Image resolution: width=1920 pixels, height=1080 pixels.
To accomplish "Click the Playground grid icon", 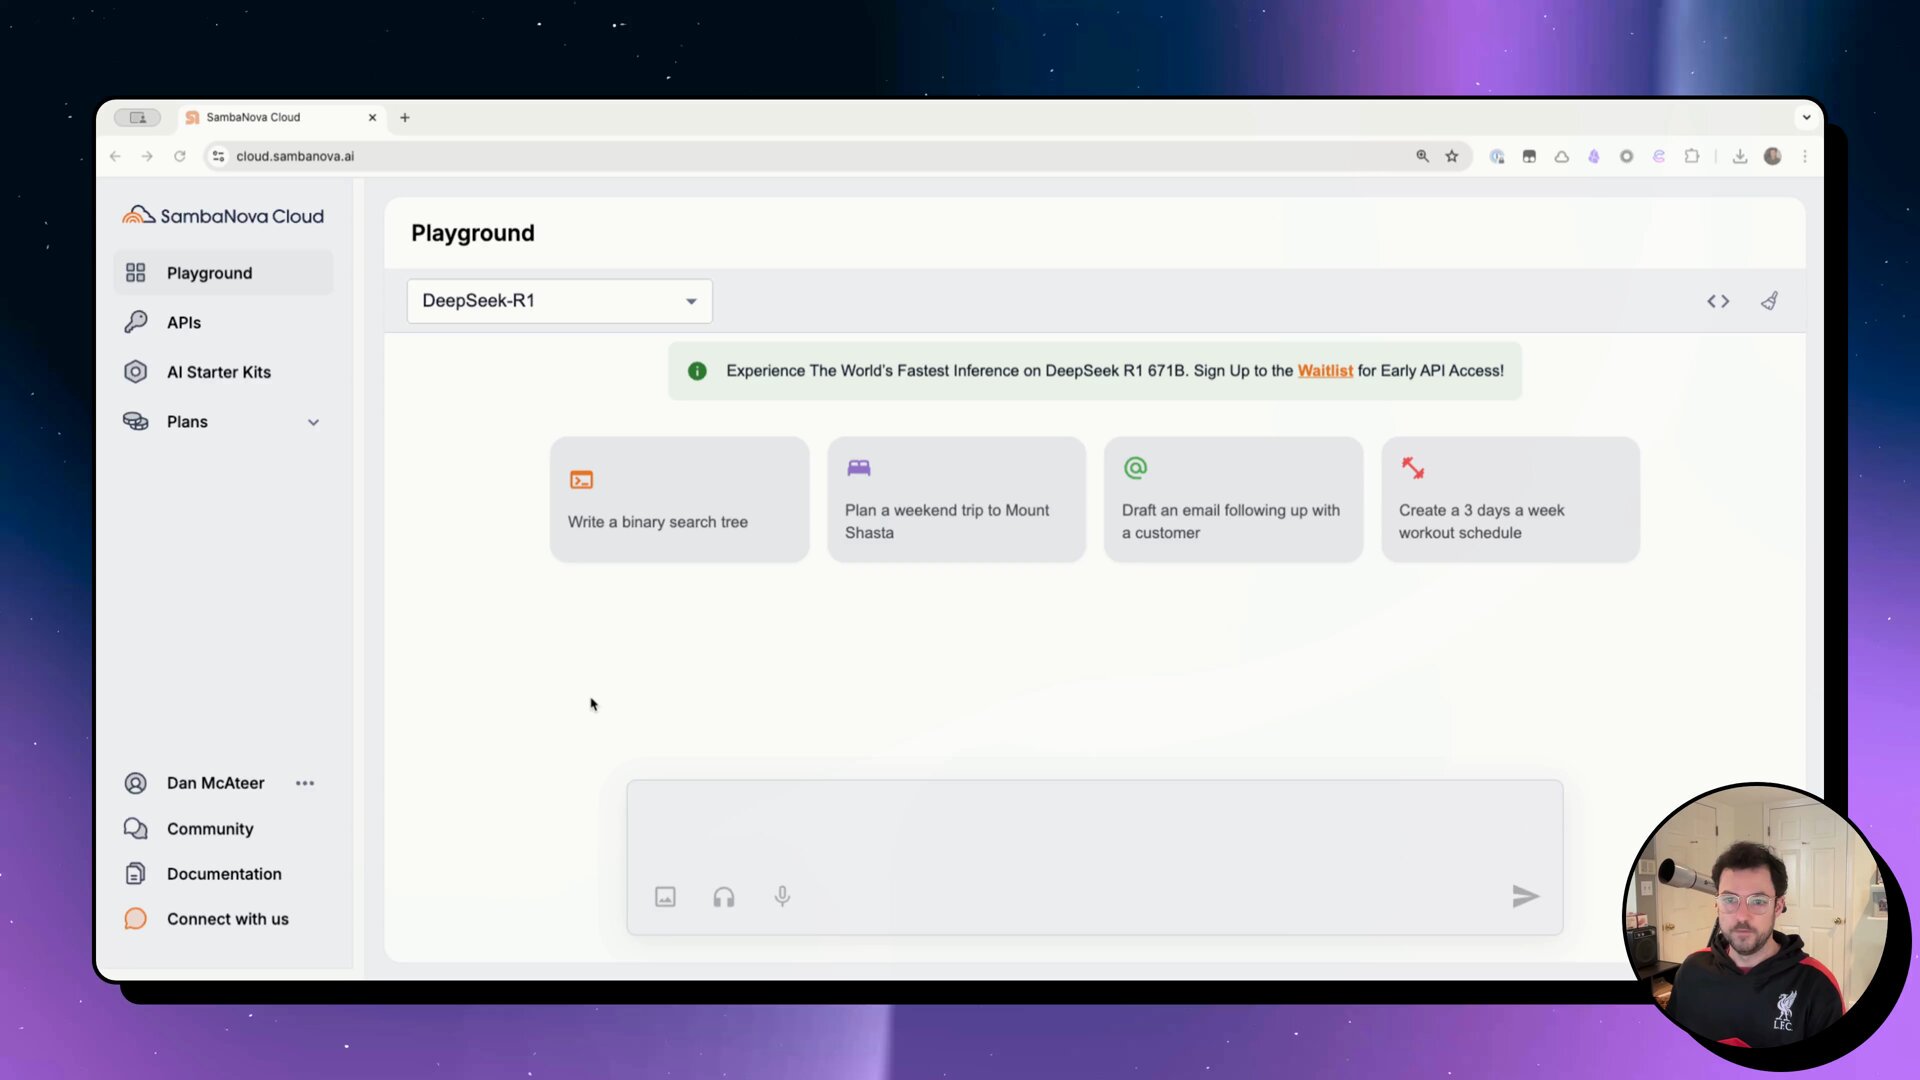I will tap(135, 273).
